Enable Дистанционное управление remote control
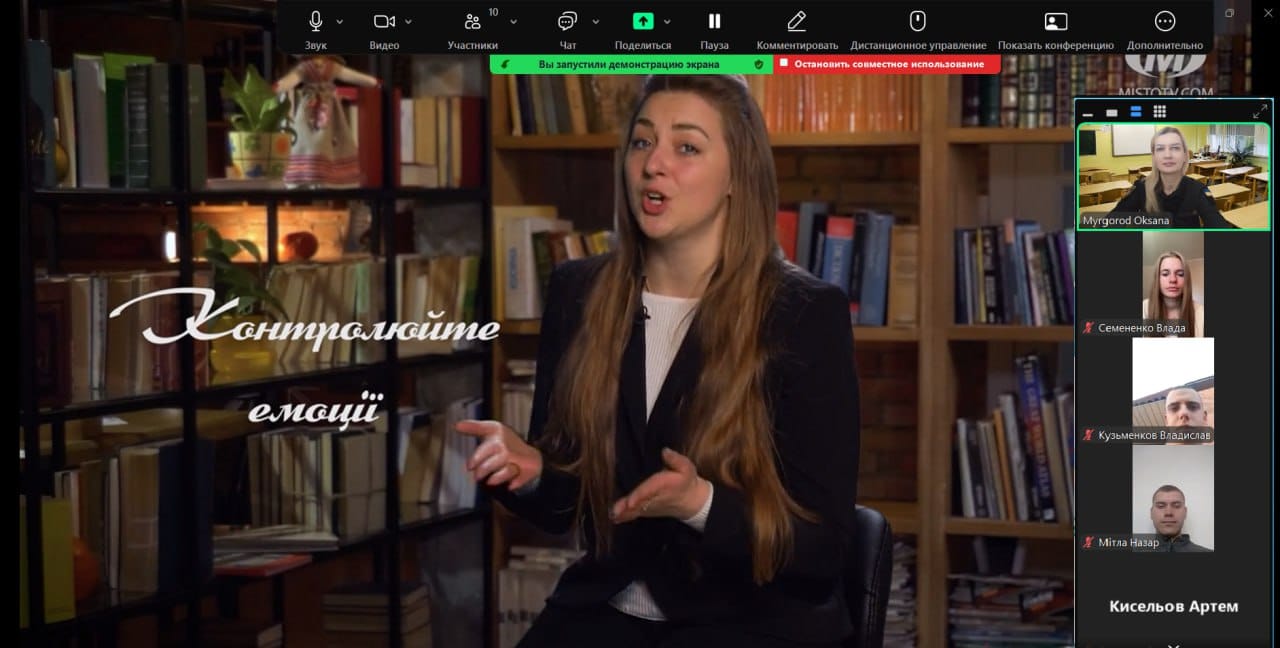Image resolution: width=1280 pixels, height=648 pixels. [917, 22]
